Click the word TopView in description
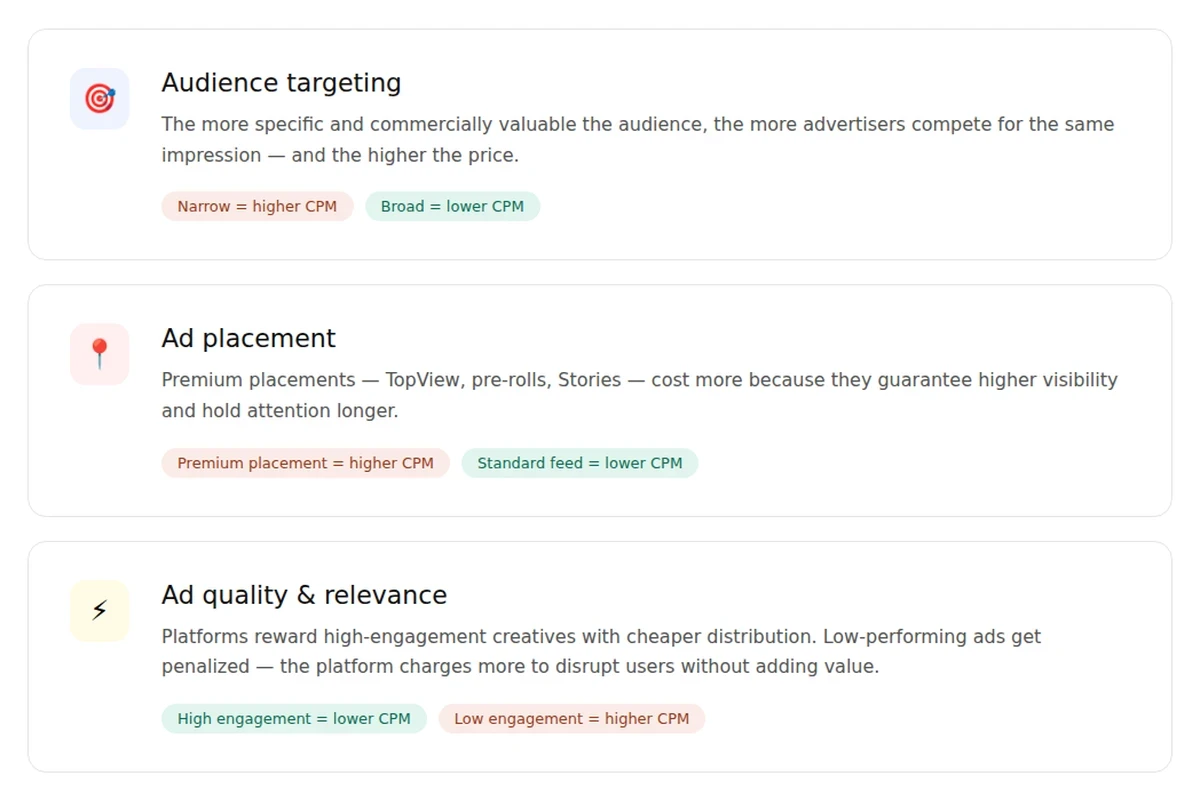This screenshot has width=1200, height=800. (425, 380)
